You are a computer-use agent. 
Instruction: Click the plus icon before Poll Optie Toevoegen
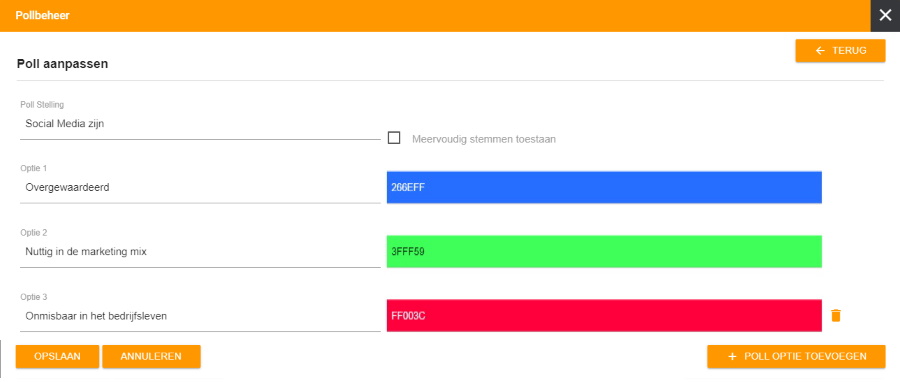(x=732, y=356)
